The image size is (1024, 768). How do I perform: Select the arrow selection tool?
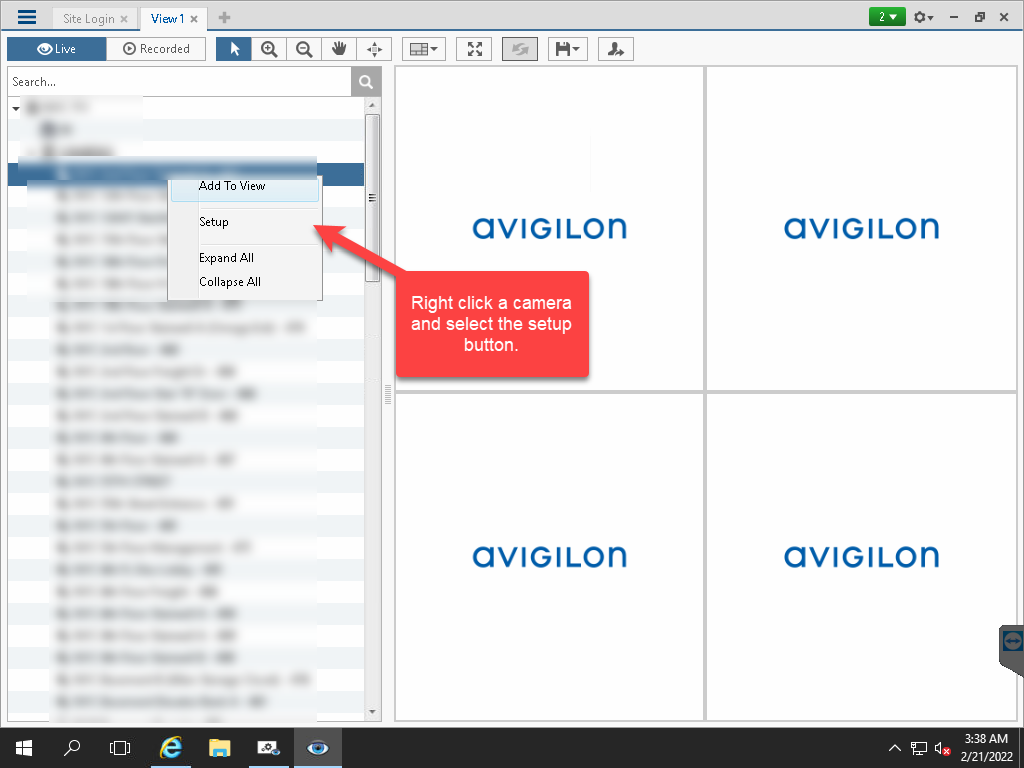pos(233,48)
